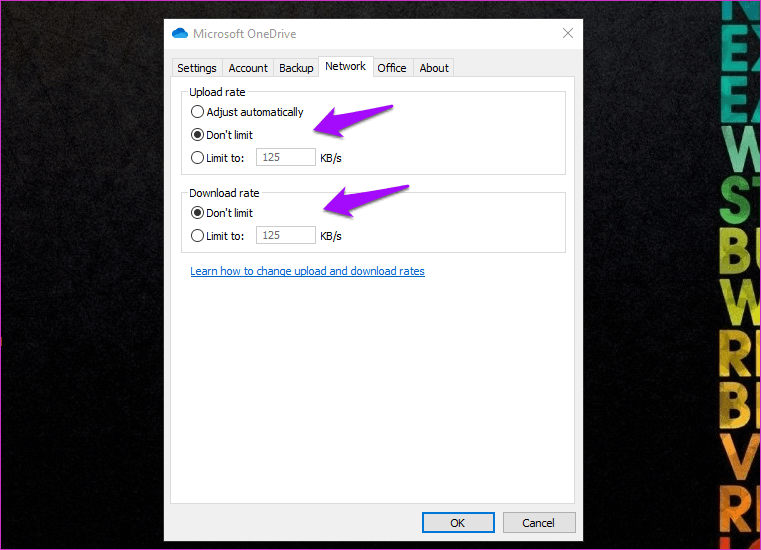Click the Download rate group label

(x=224, y=193)
